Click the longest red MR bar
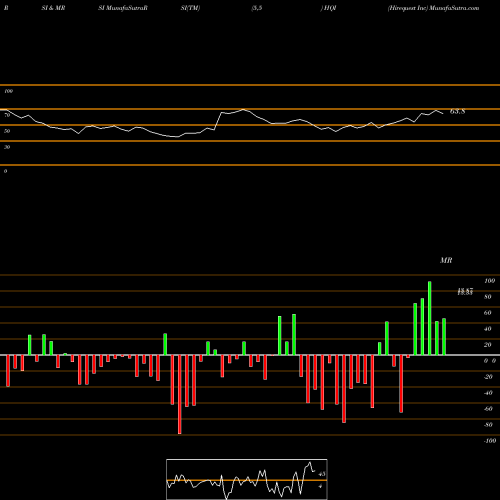Image resolution: width=500 pixels, height=500 pixels. click(x=180, y=394)
